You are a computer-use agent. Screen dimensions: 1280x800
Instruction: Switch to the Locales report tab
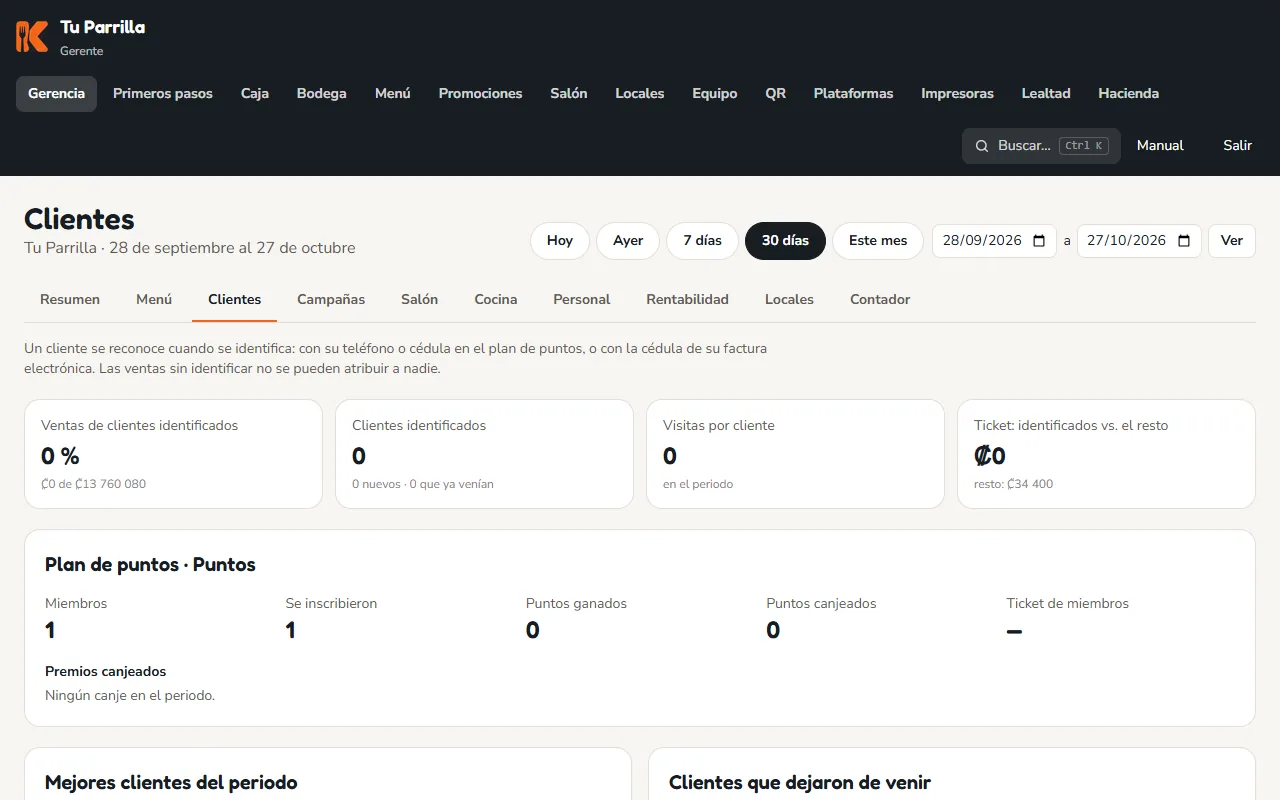click(789, 300)
